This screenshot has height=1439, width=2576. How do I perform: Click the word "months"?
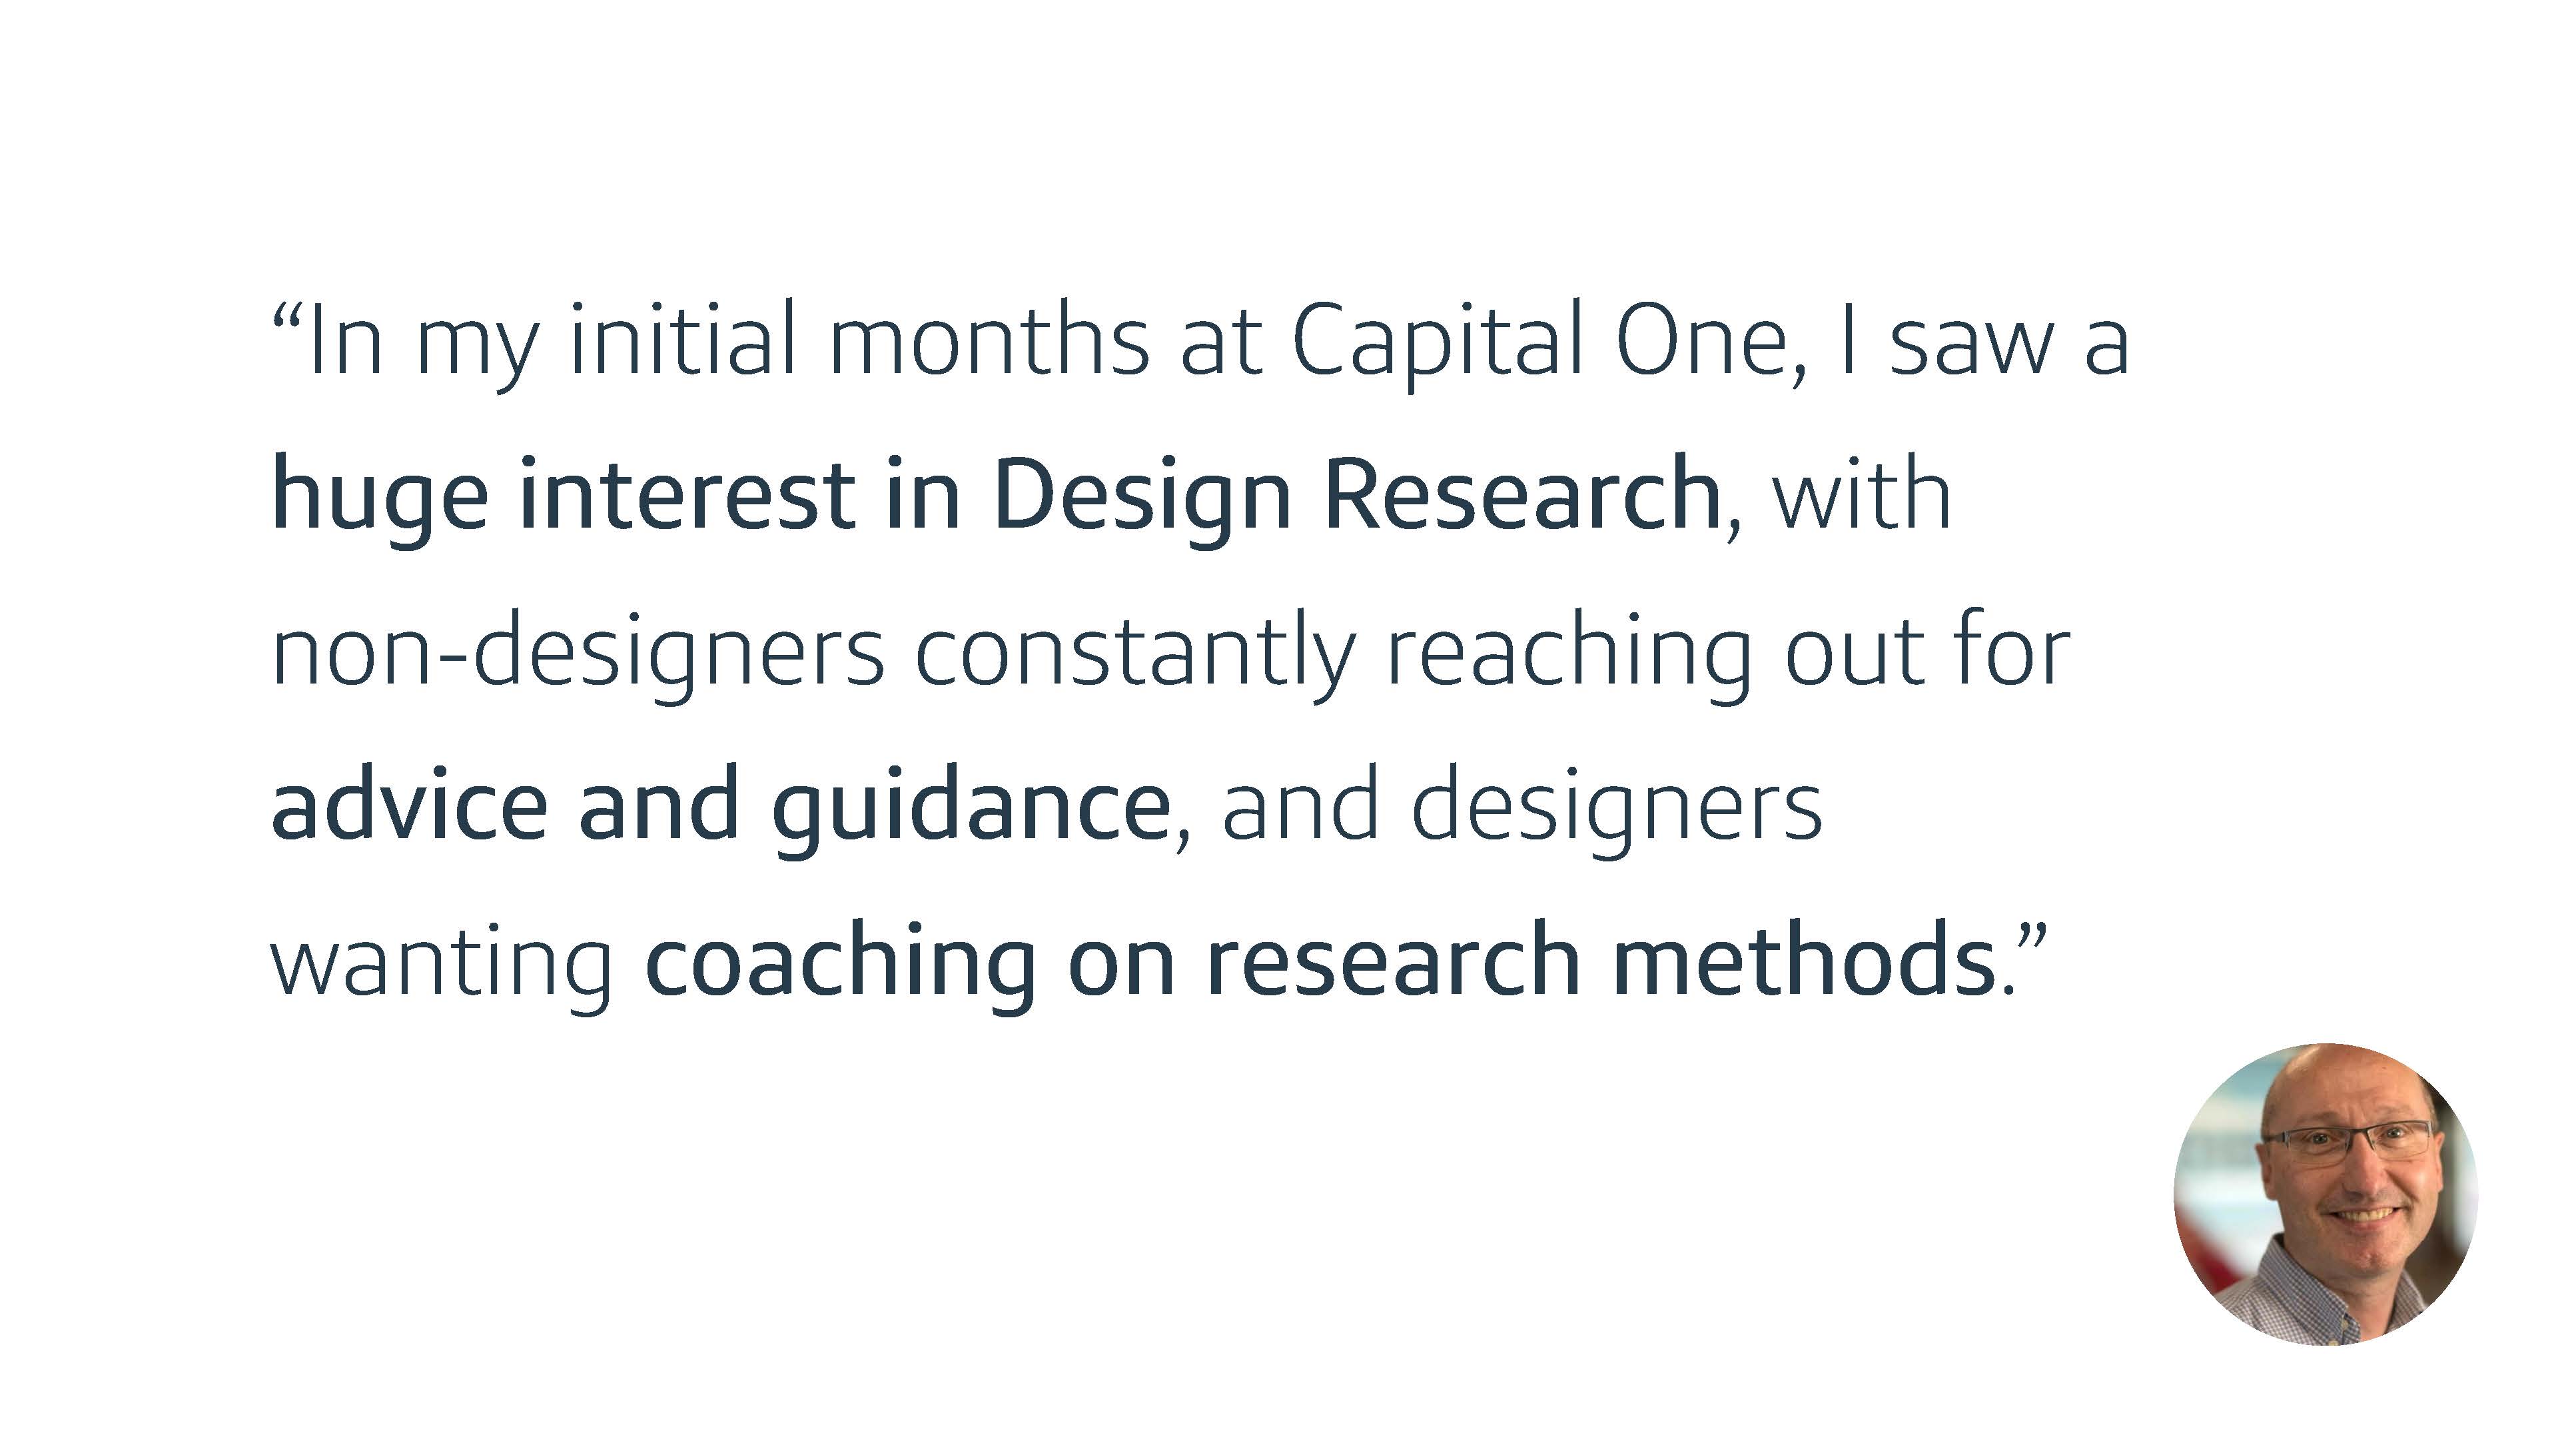click(990, 340)
